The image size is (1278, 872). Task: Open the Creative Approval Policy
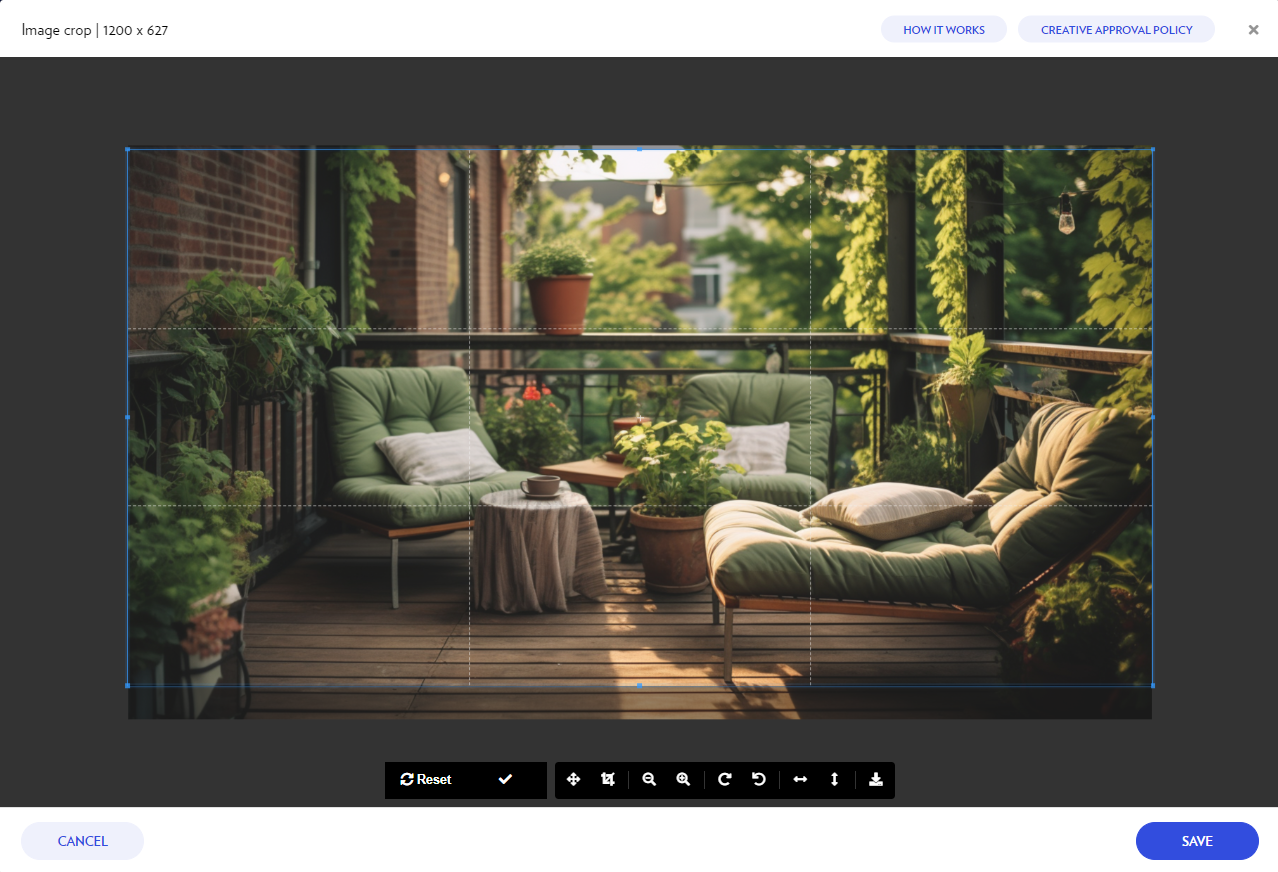1116,30
